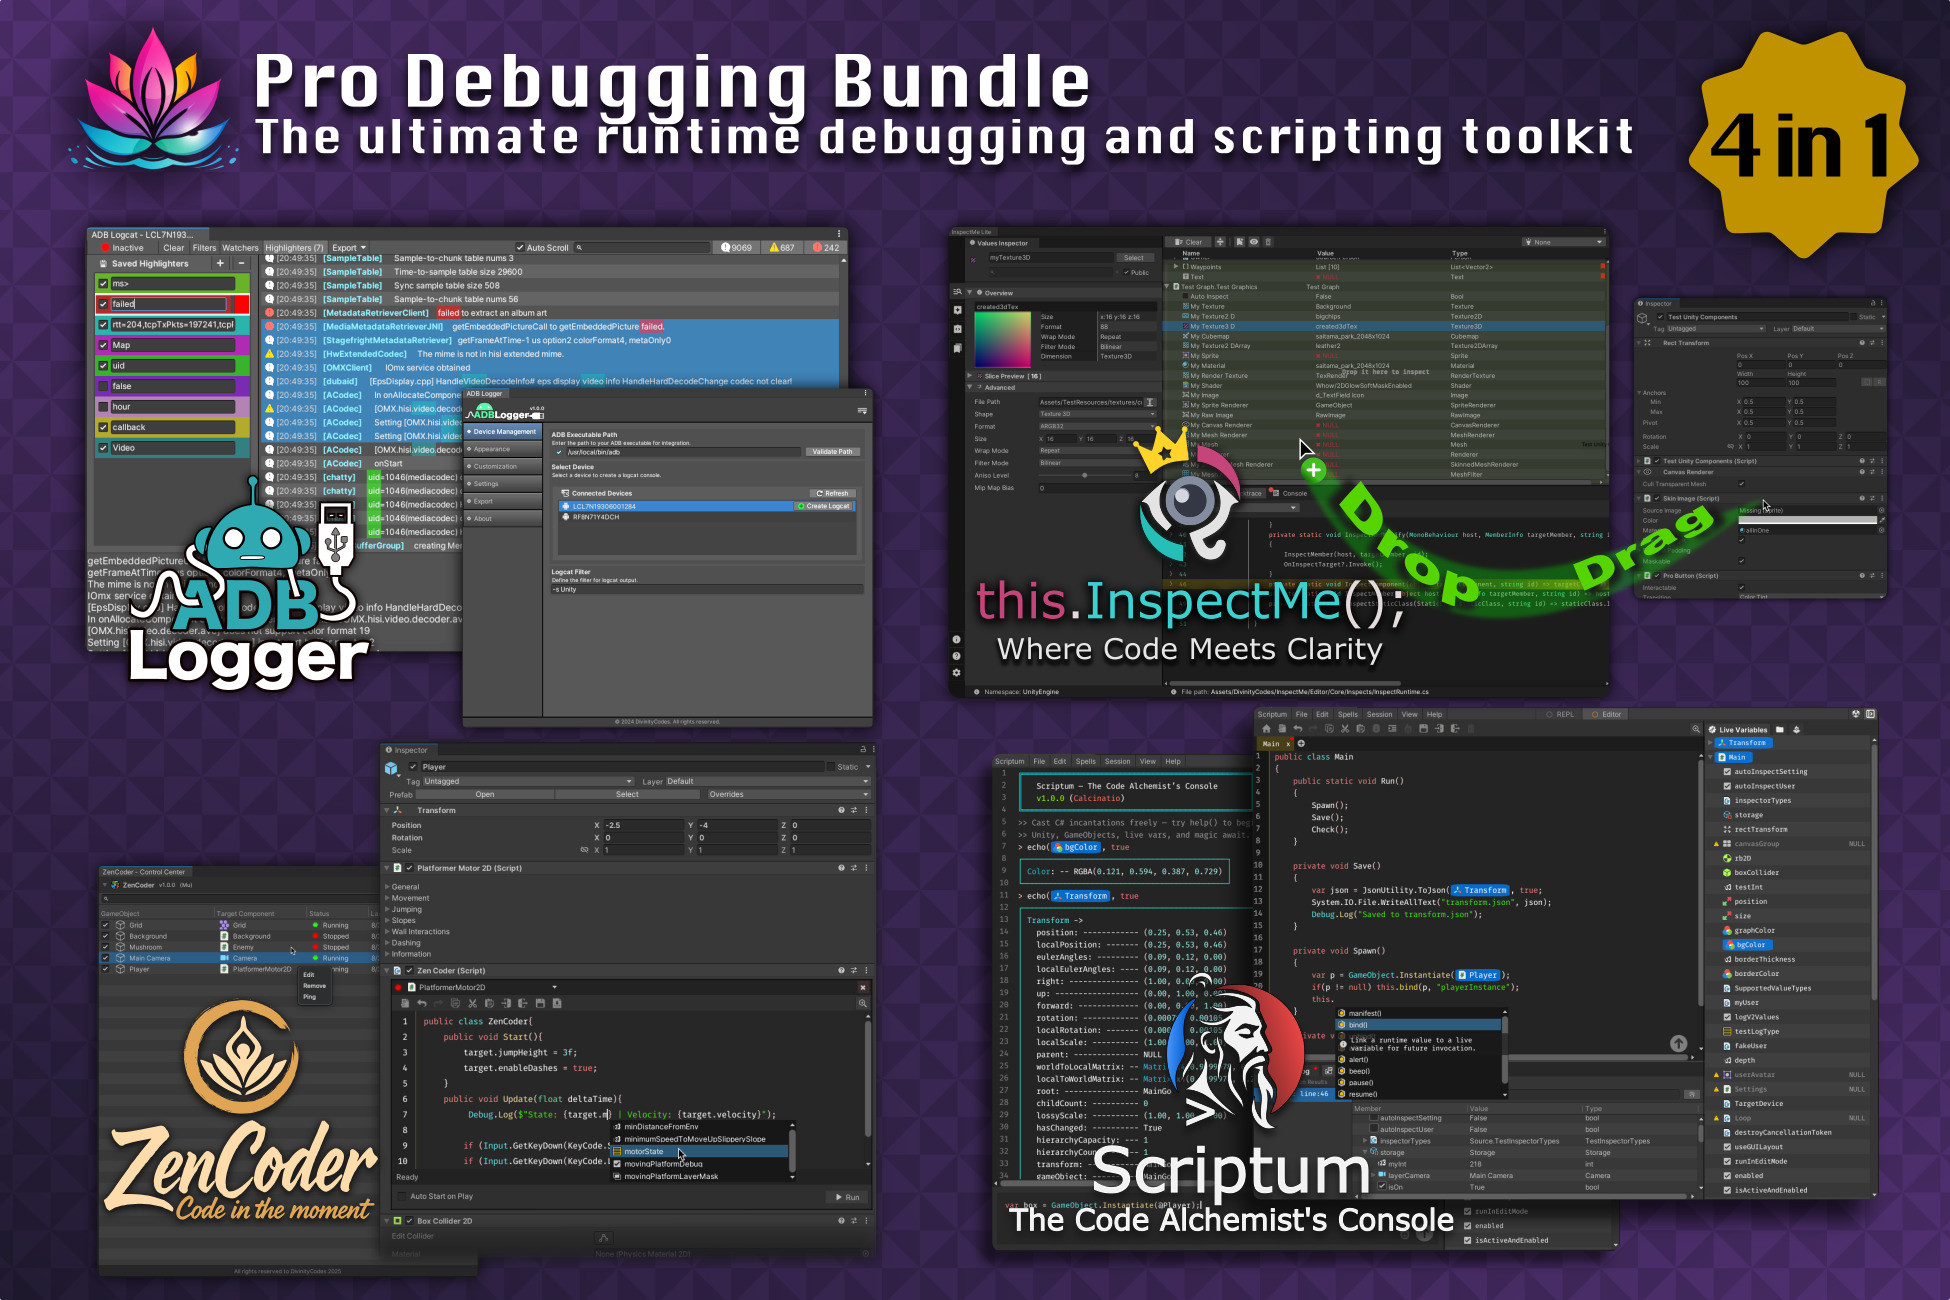Image resolution: width=1950 pixels, height=1300 pixels.
Task: Click the undo icon in ZenCoder script toolbar
Action: [x=422, y=1003]
